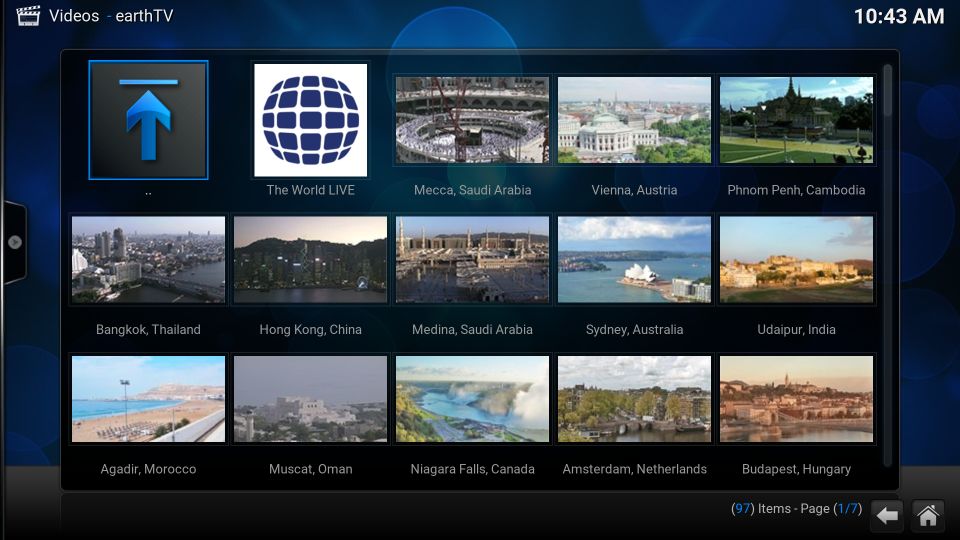Click the 'Sydney, Australia' label

click(634, 329)
